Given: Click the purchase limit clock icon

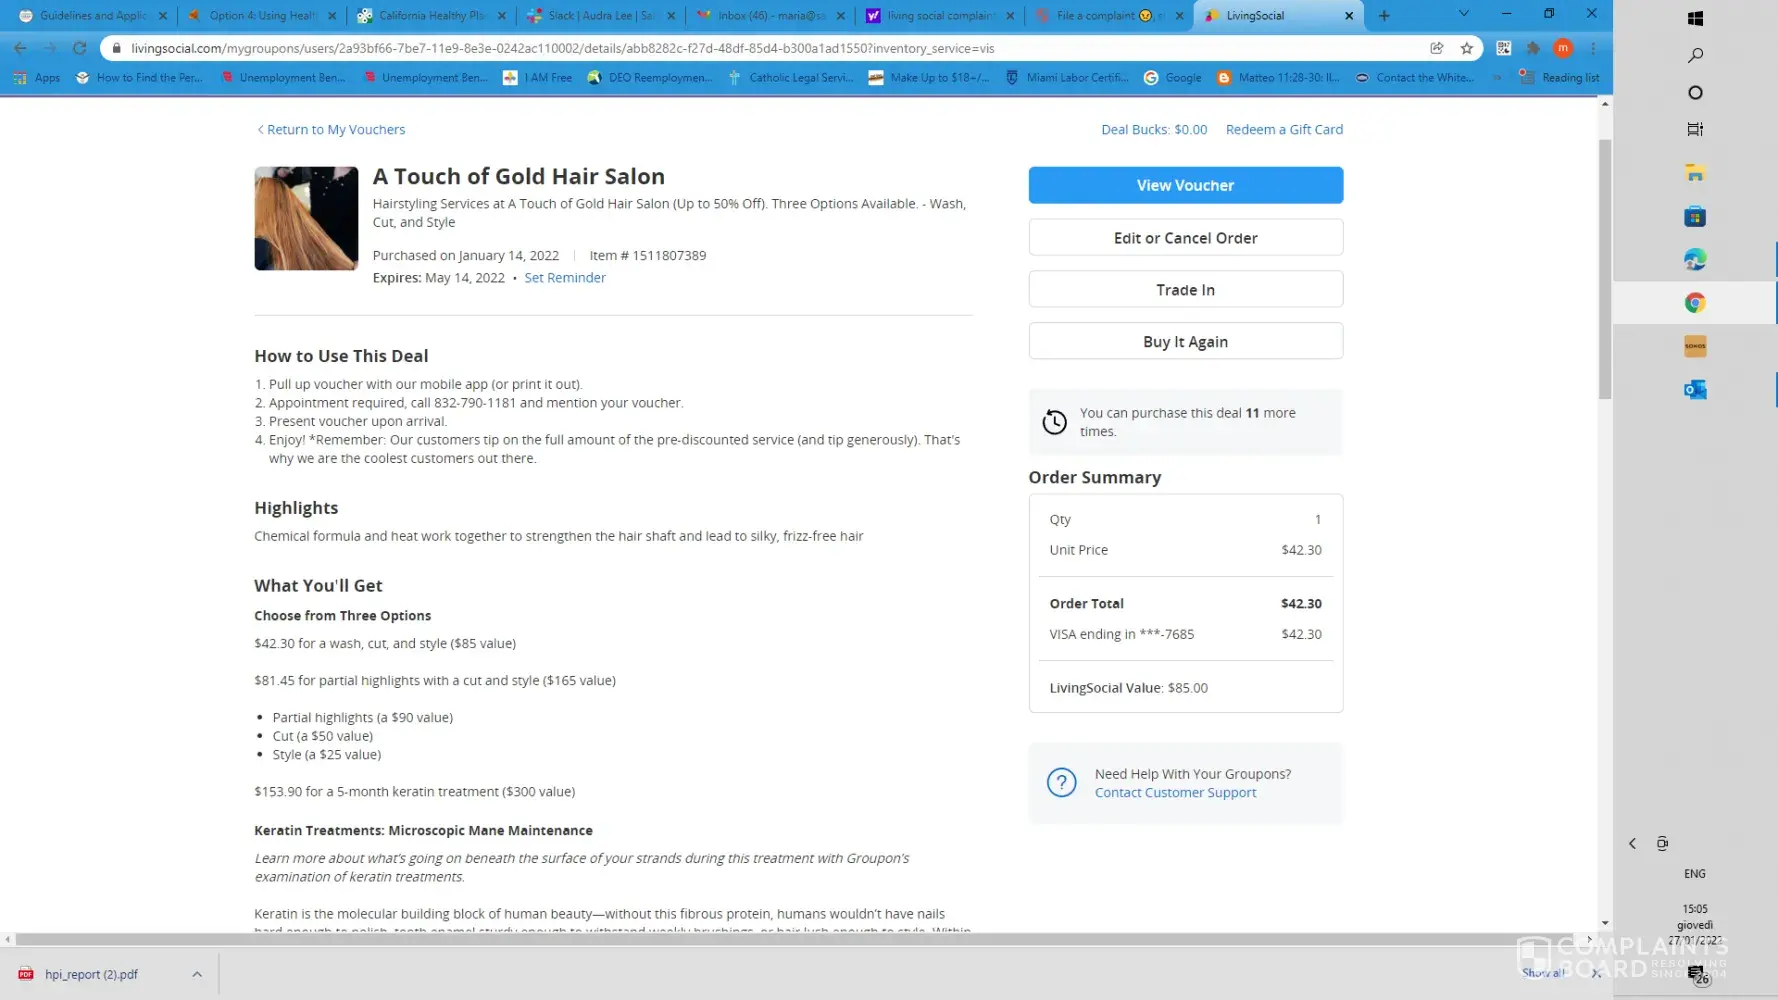Looking at the screenshot, I should [x=1054, y=422].
